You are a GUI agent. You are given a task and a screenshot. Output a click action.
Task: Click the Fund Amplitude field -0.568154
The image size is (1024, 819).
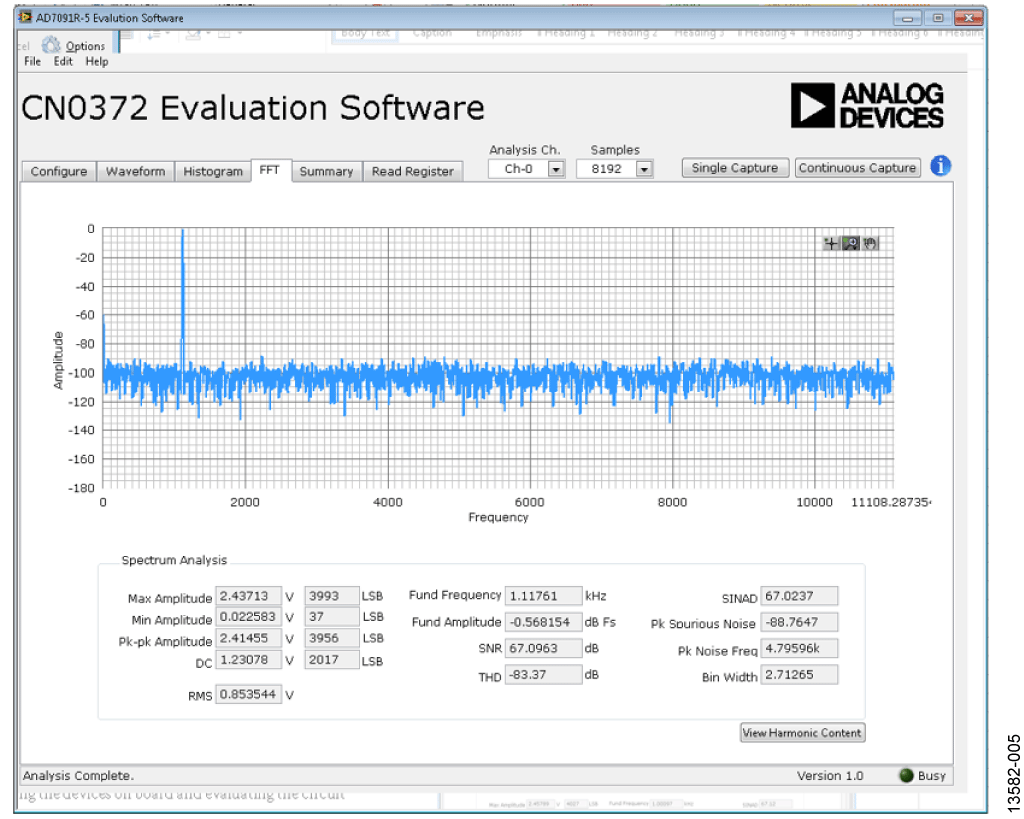tap(543, 622)
